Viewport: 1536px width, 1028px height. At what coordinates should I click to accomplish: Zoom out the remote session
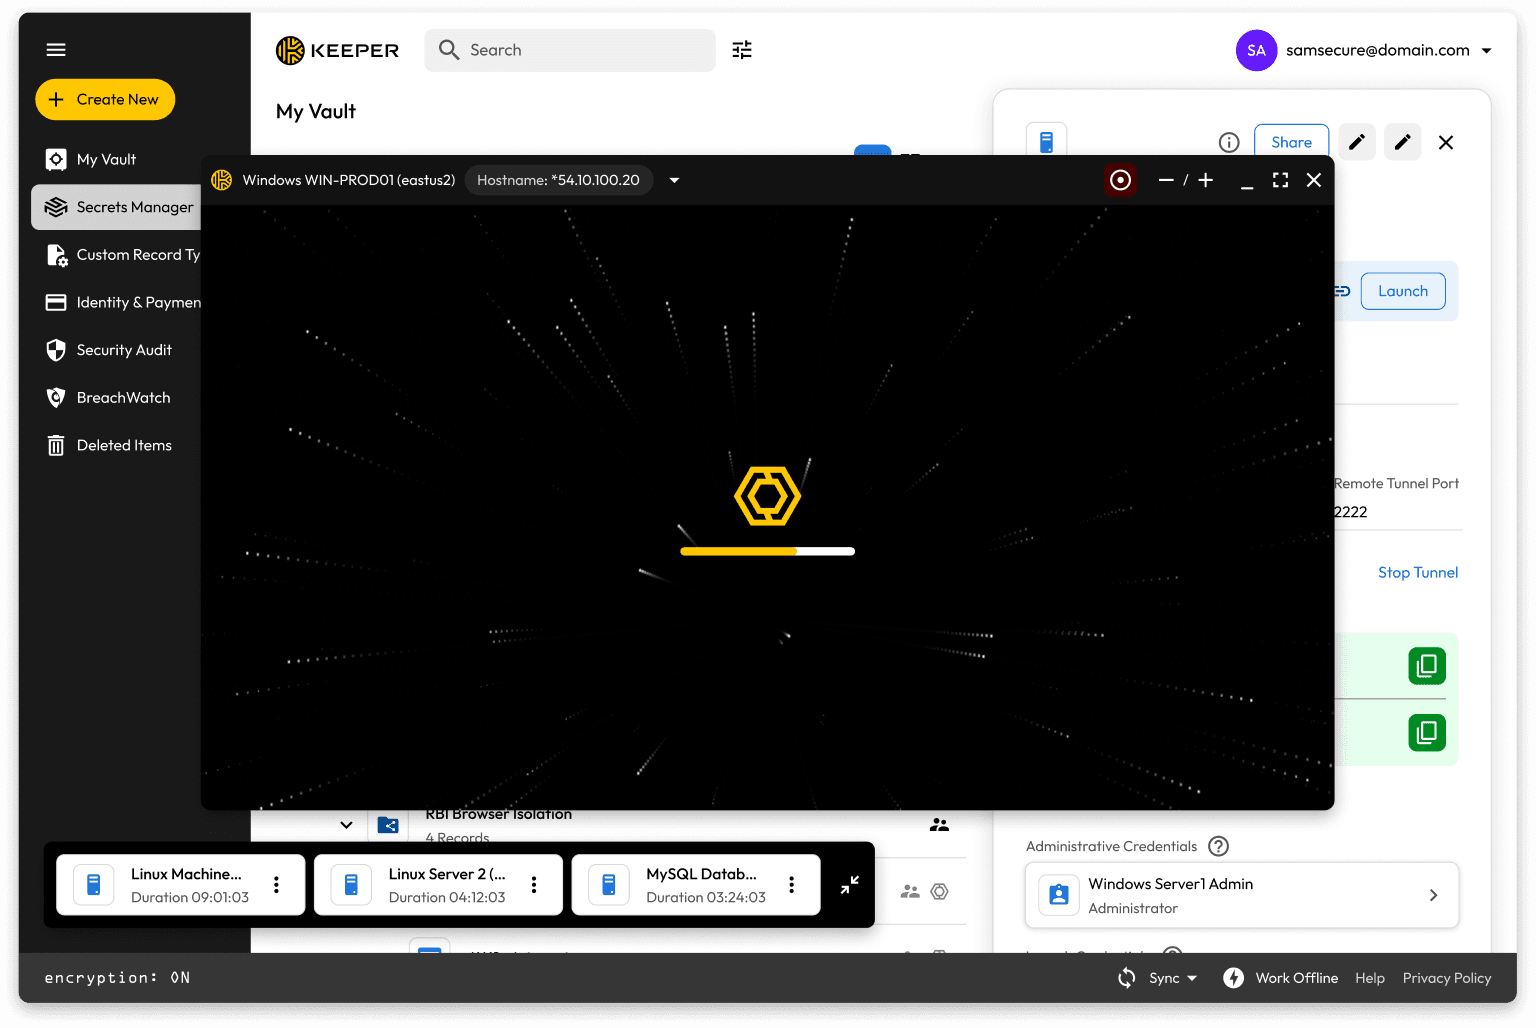click(1166, 180)
